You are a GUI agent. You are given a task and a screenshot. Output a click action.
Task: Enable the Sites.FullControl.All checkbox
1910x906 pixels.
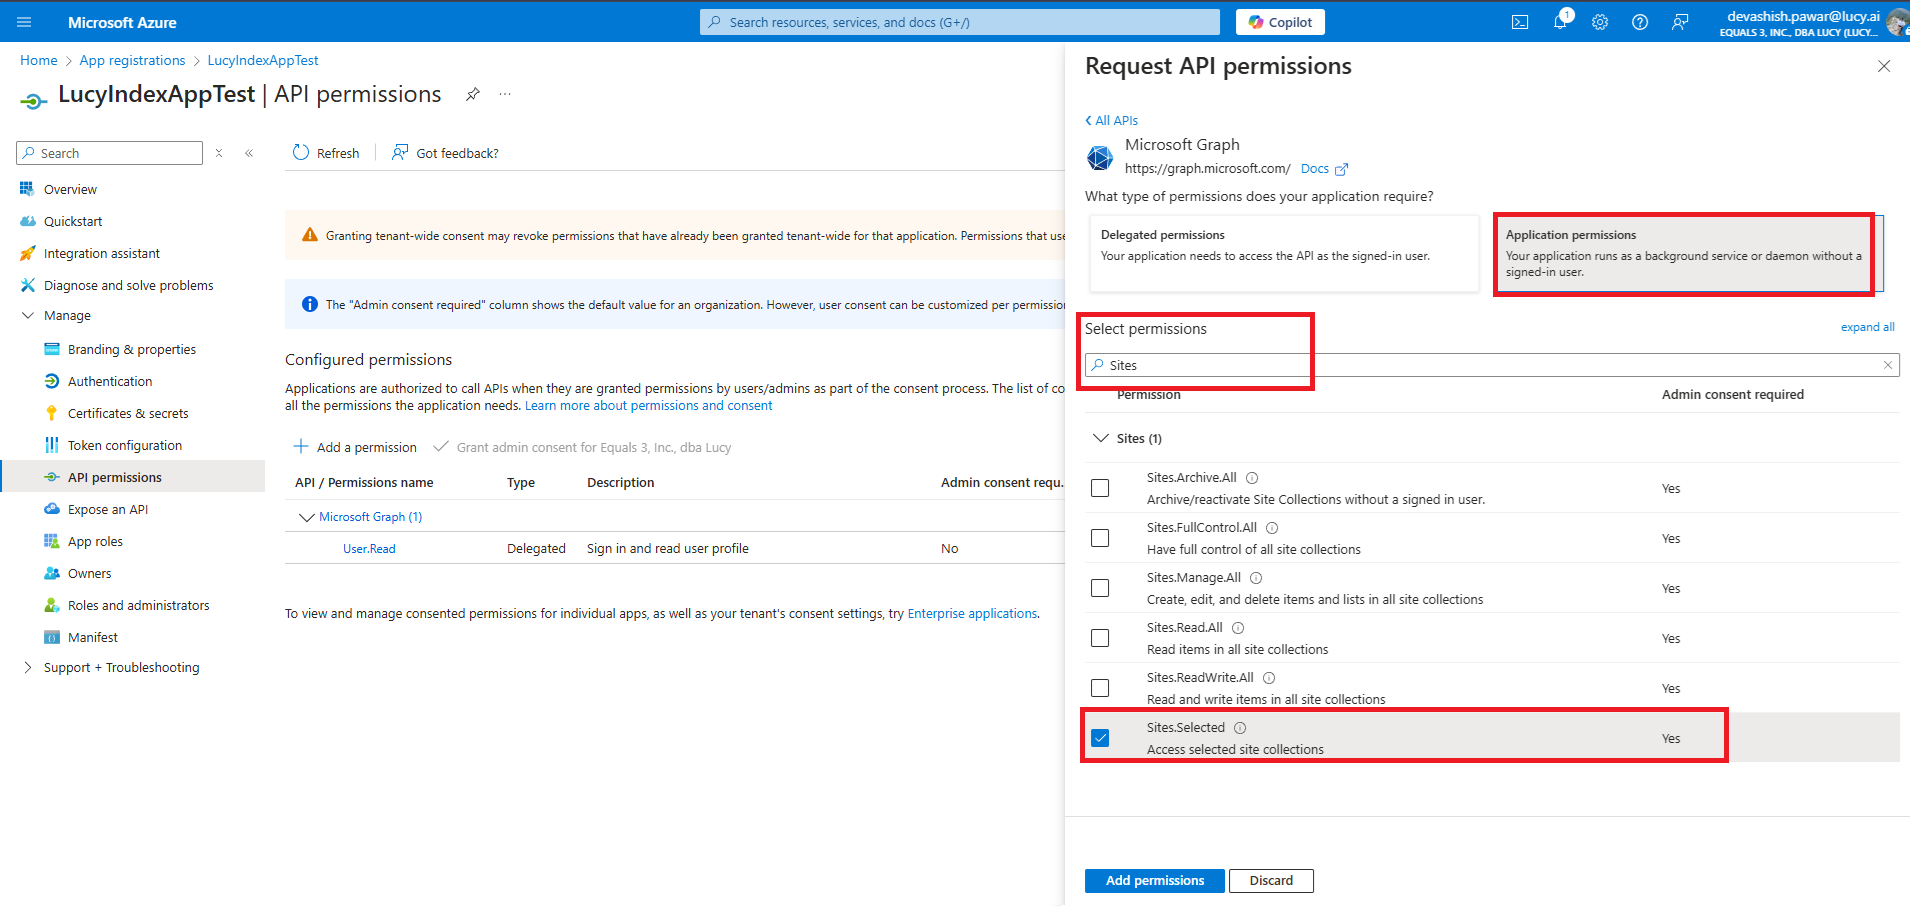coord(1100,538)
